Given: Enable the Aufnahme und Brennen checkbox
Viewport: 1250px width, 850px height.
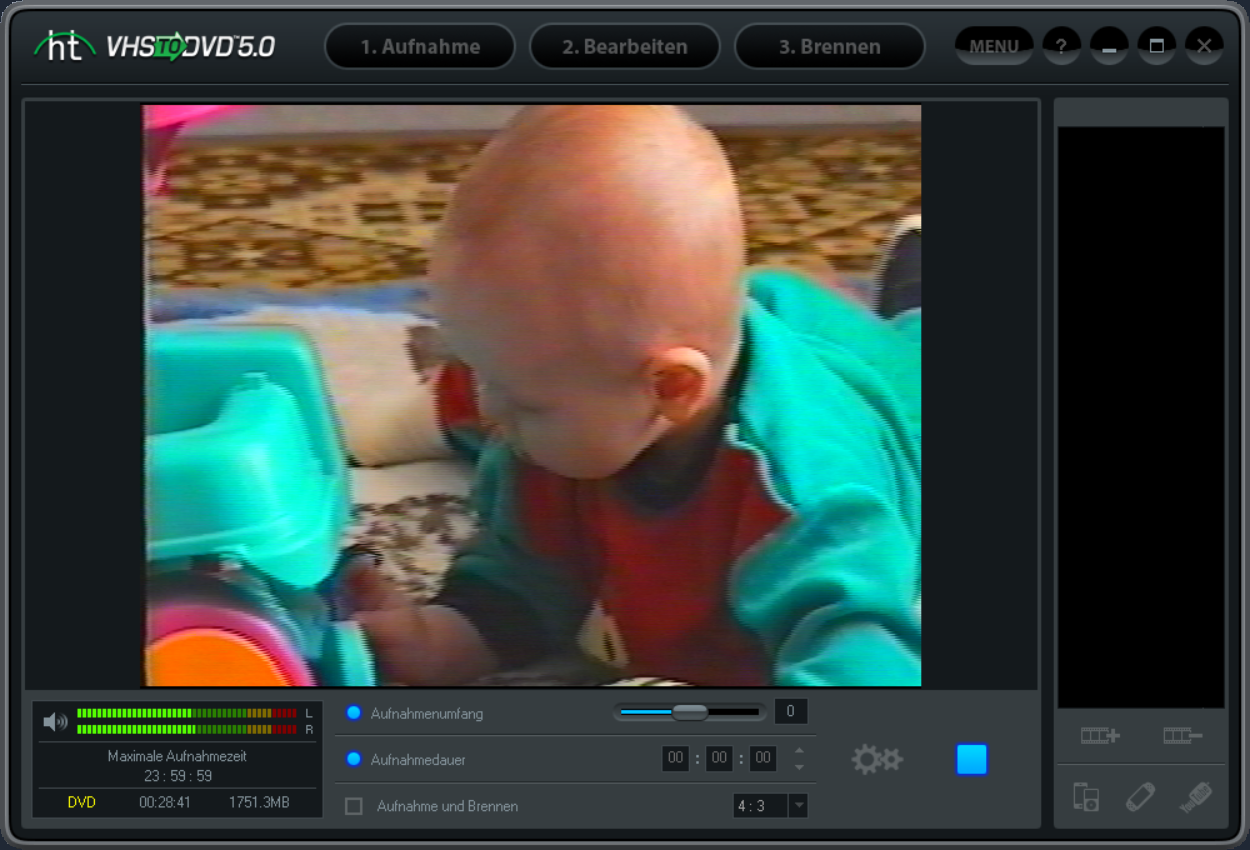Looking at the screenshot, I should click(354, 806).
